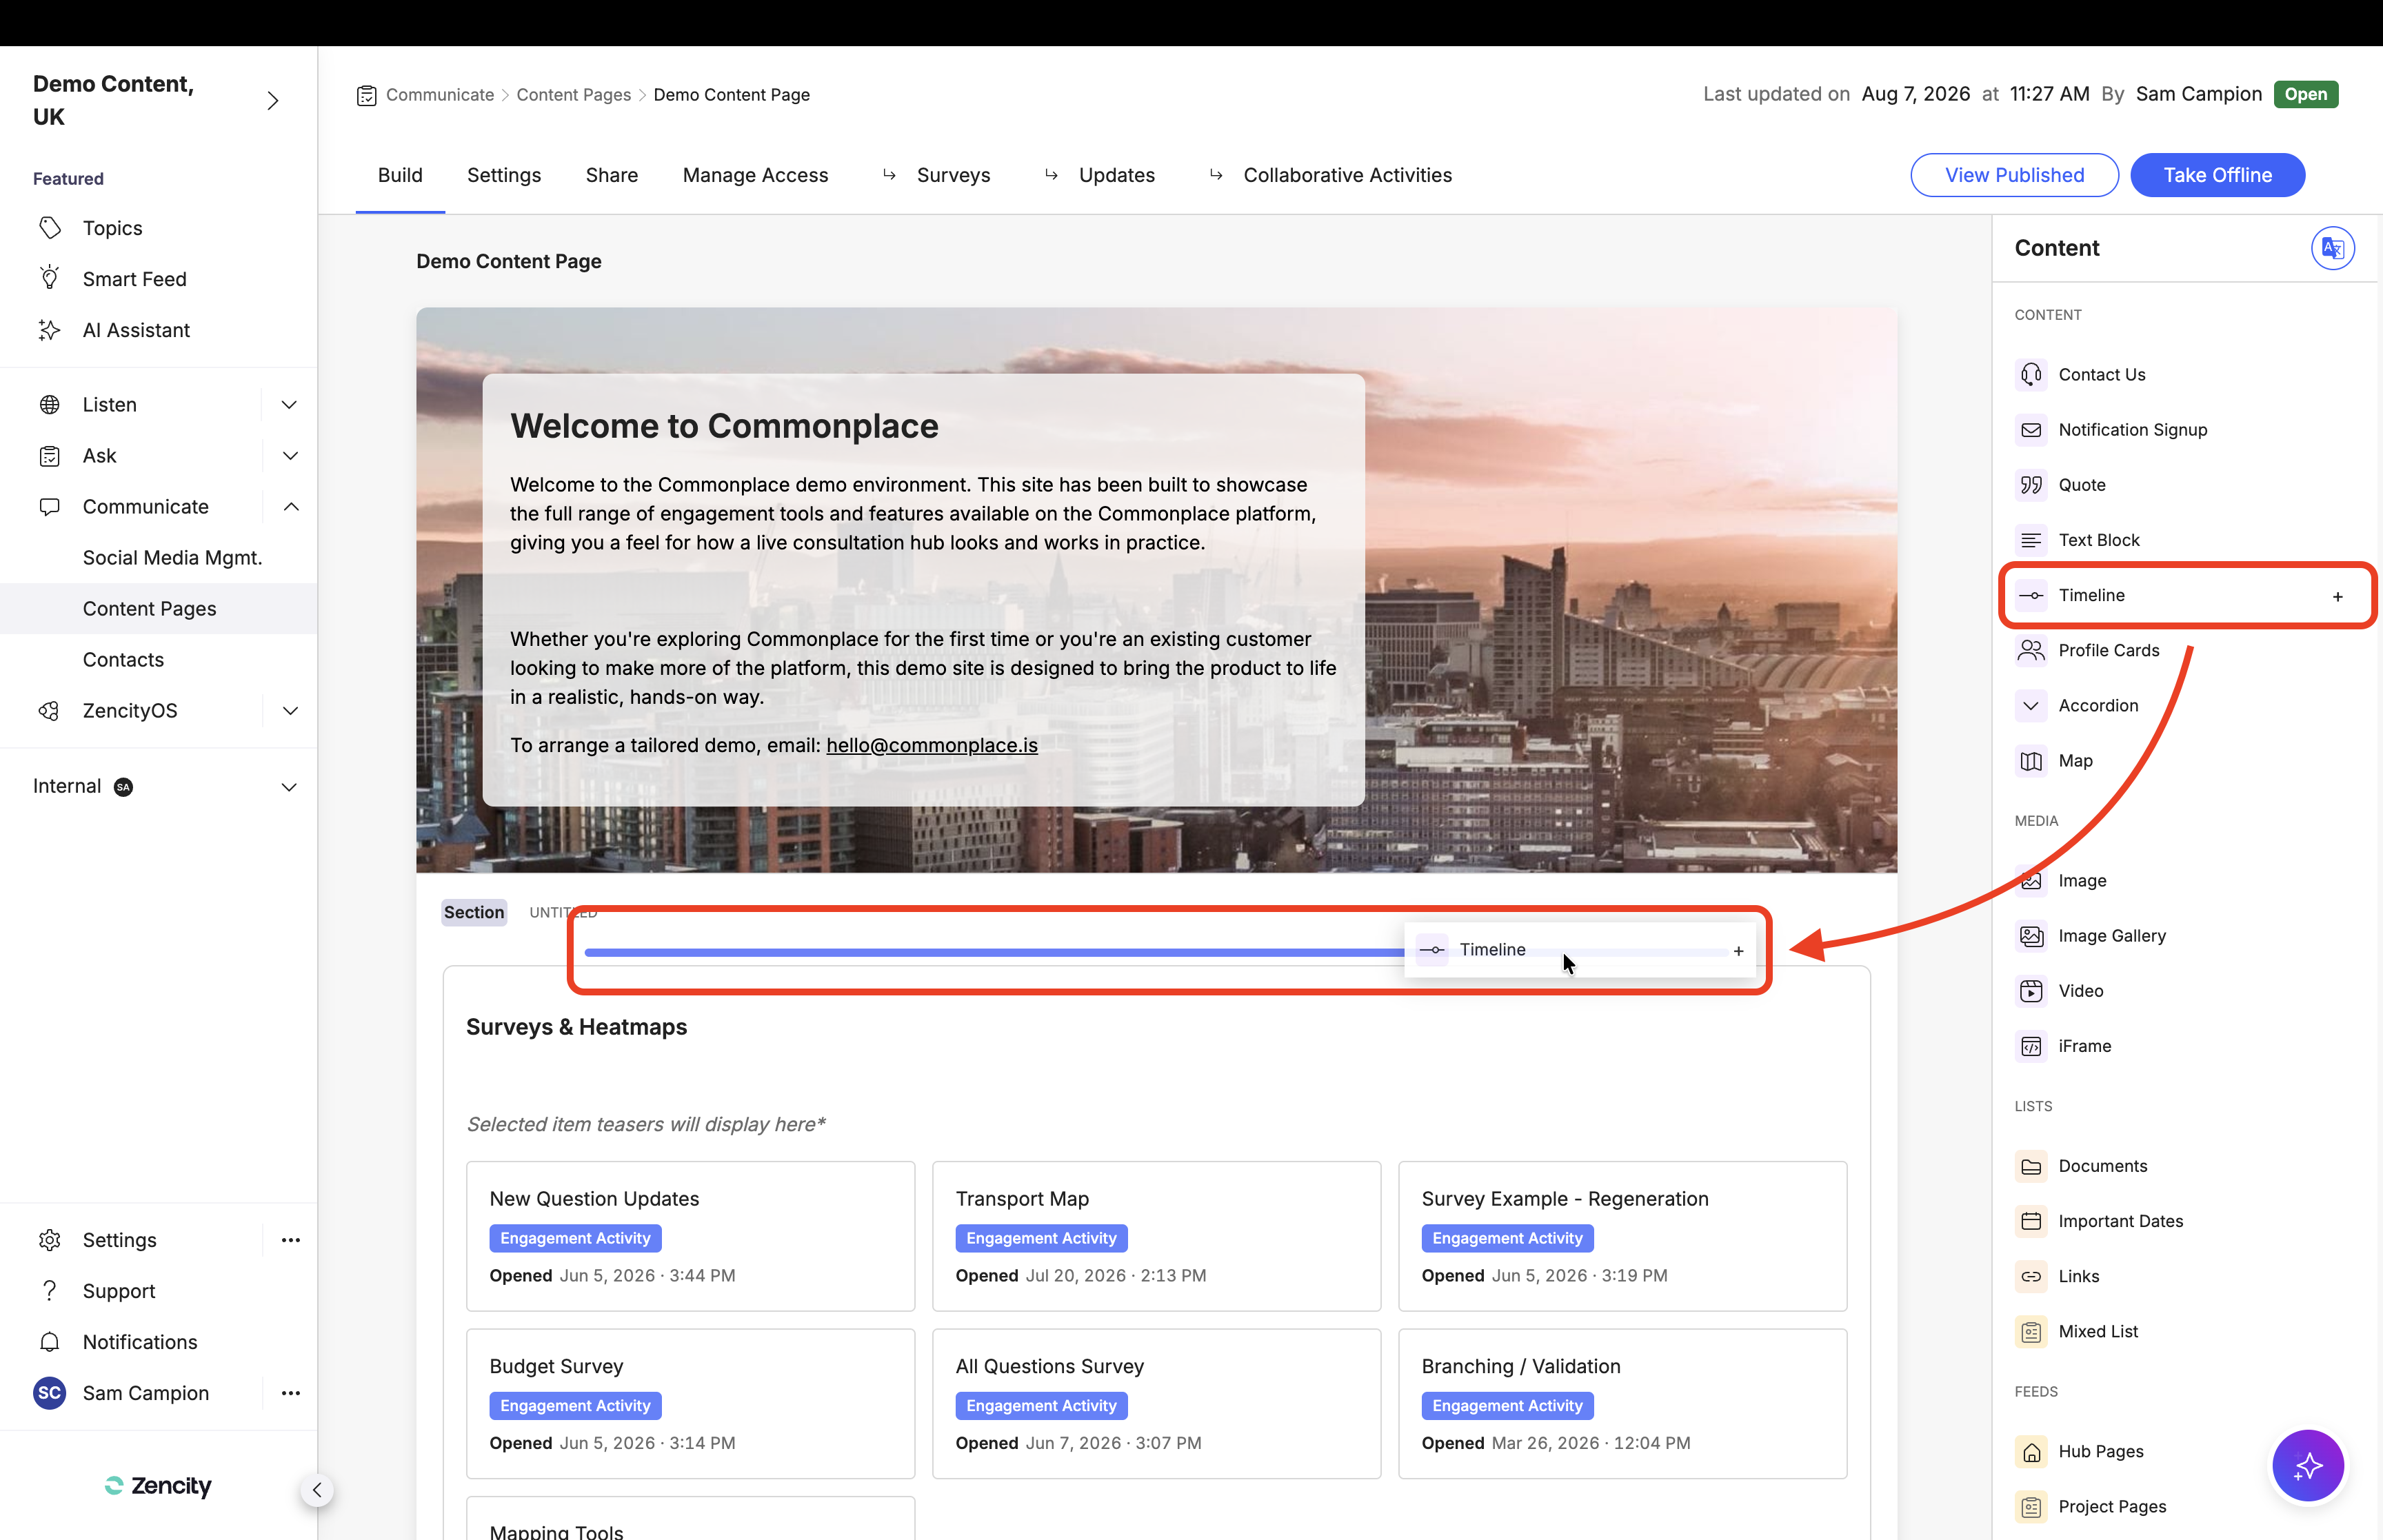Open the Sam Campion more options ellipsis
This screenshot has height=1540, width=2383.
pos(291,1393)
